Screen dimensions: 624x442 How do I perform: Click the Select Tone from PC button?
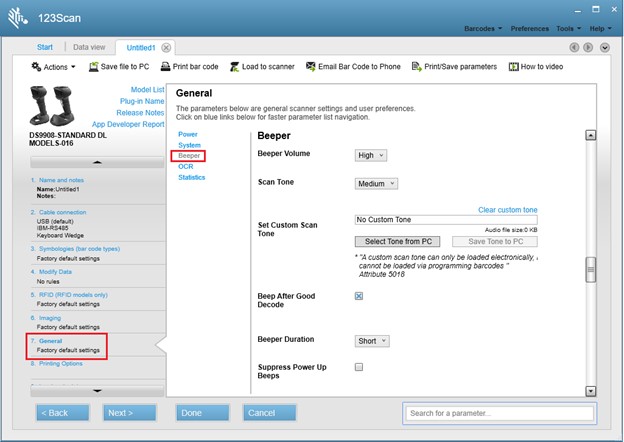pos(395,242)
